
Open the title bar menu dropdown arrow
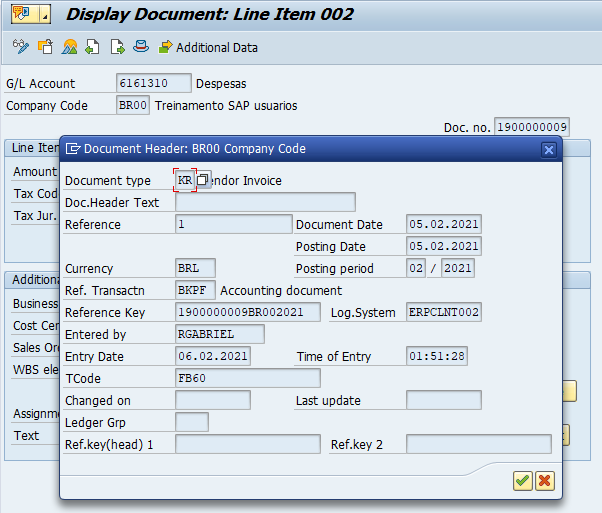pyautogui.click(x=45, y=14)
